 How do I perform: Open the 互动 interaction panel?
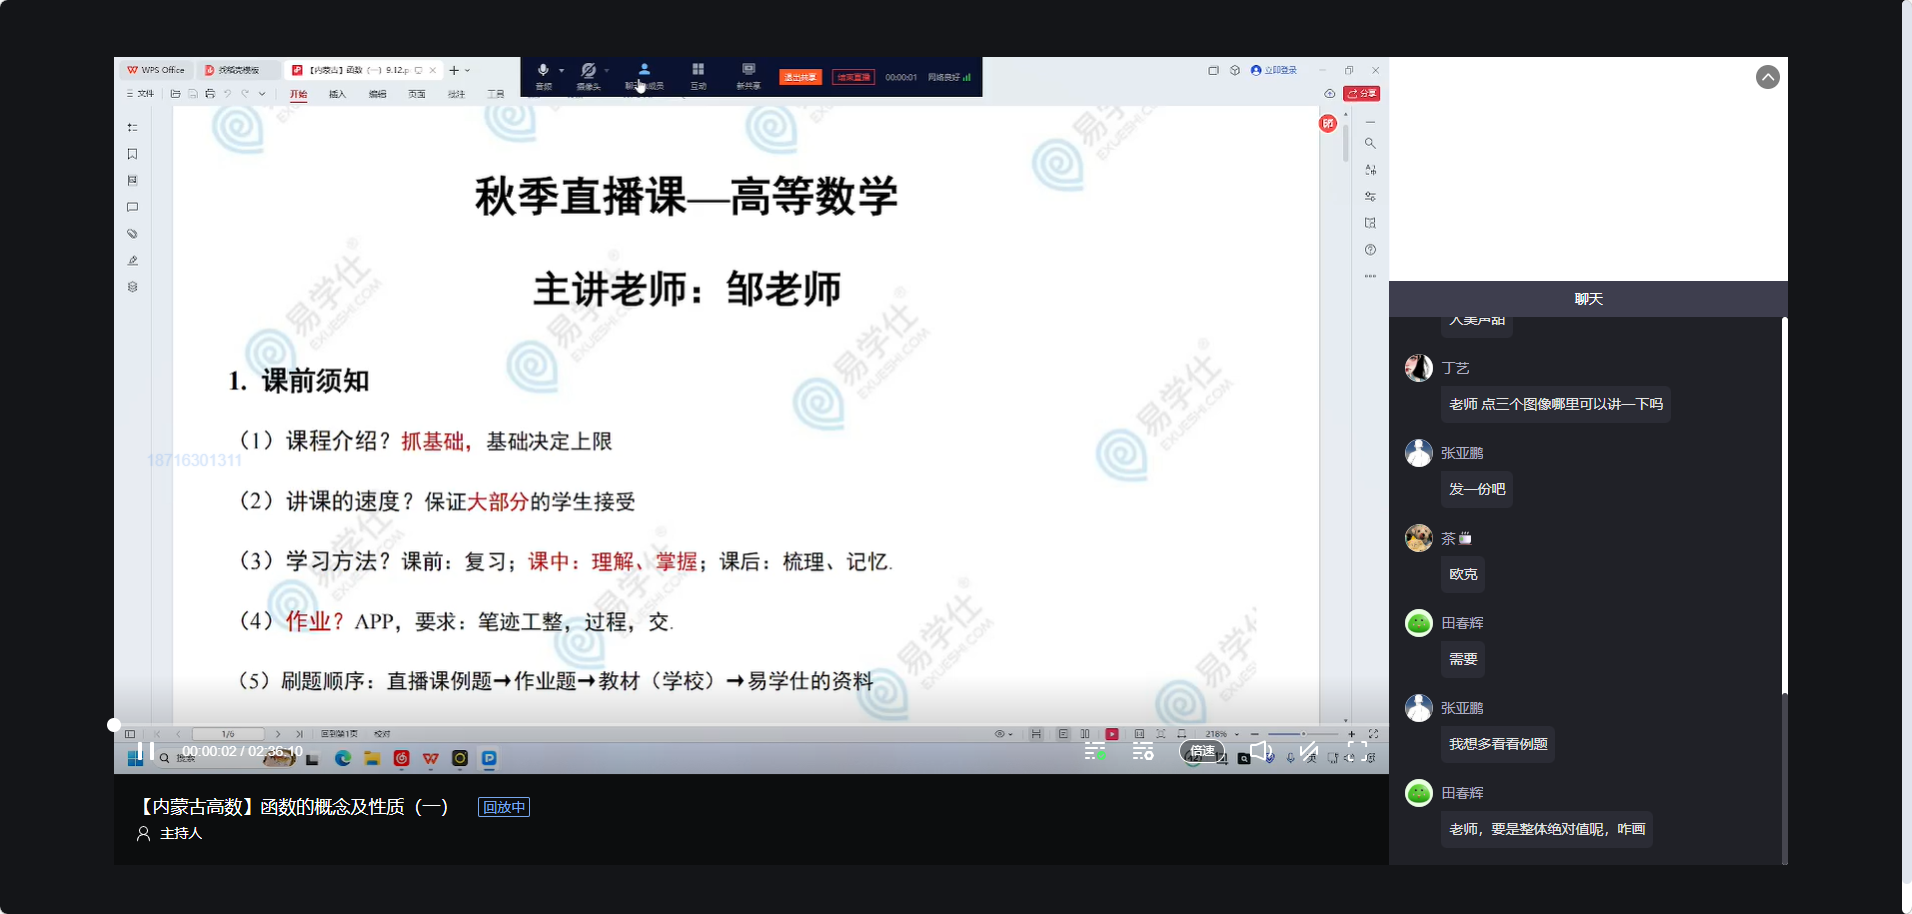(x=698, y=75)
